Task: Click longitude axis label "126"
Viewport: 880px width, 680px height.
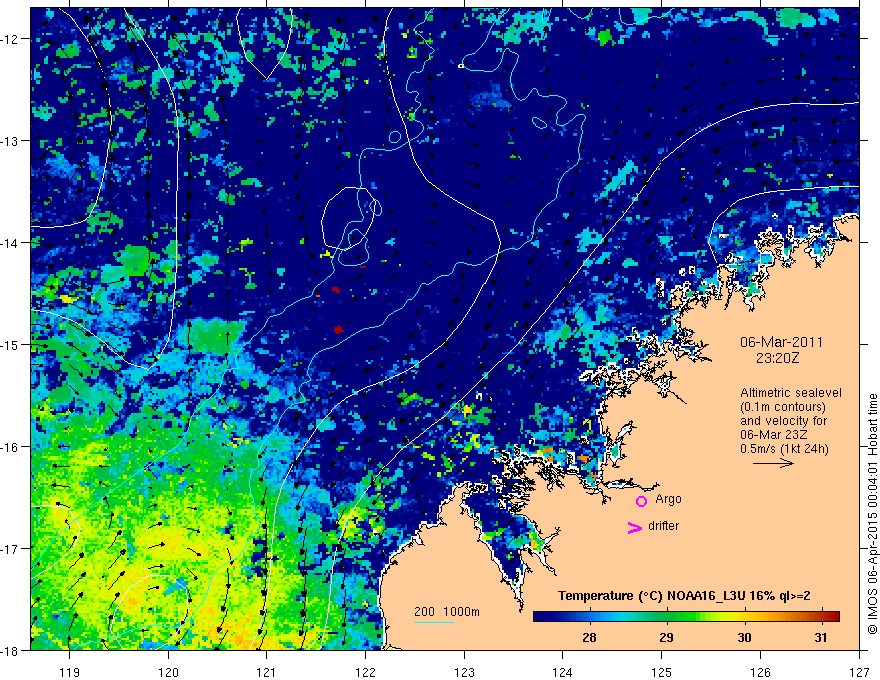Action: click(x=760, y=672)
